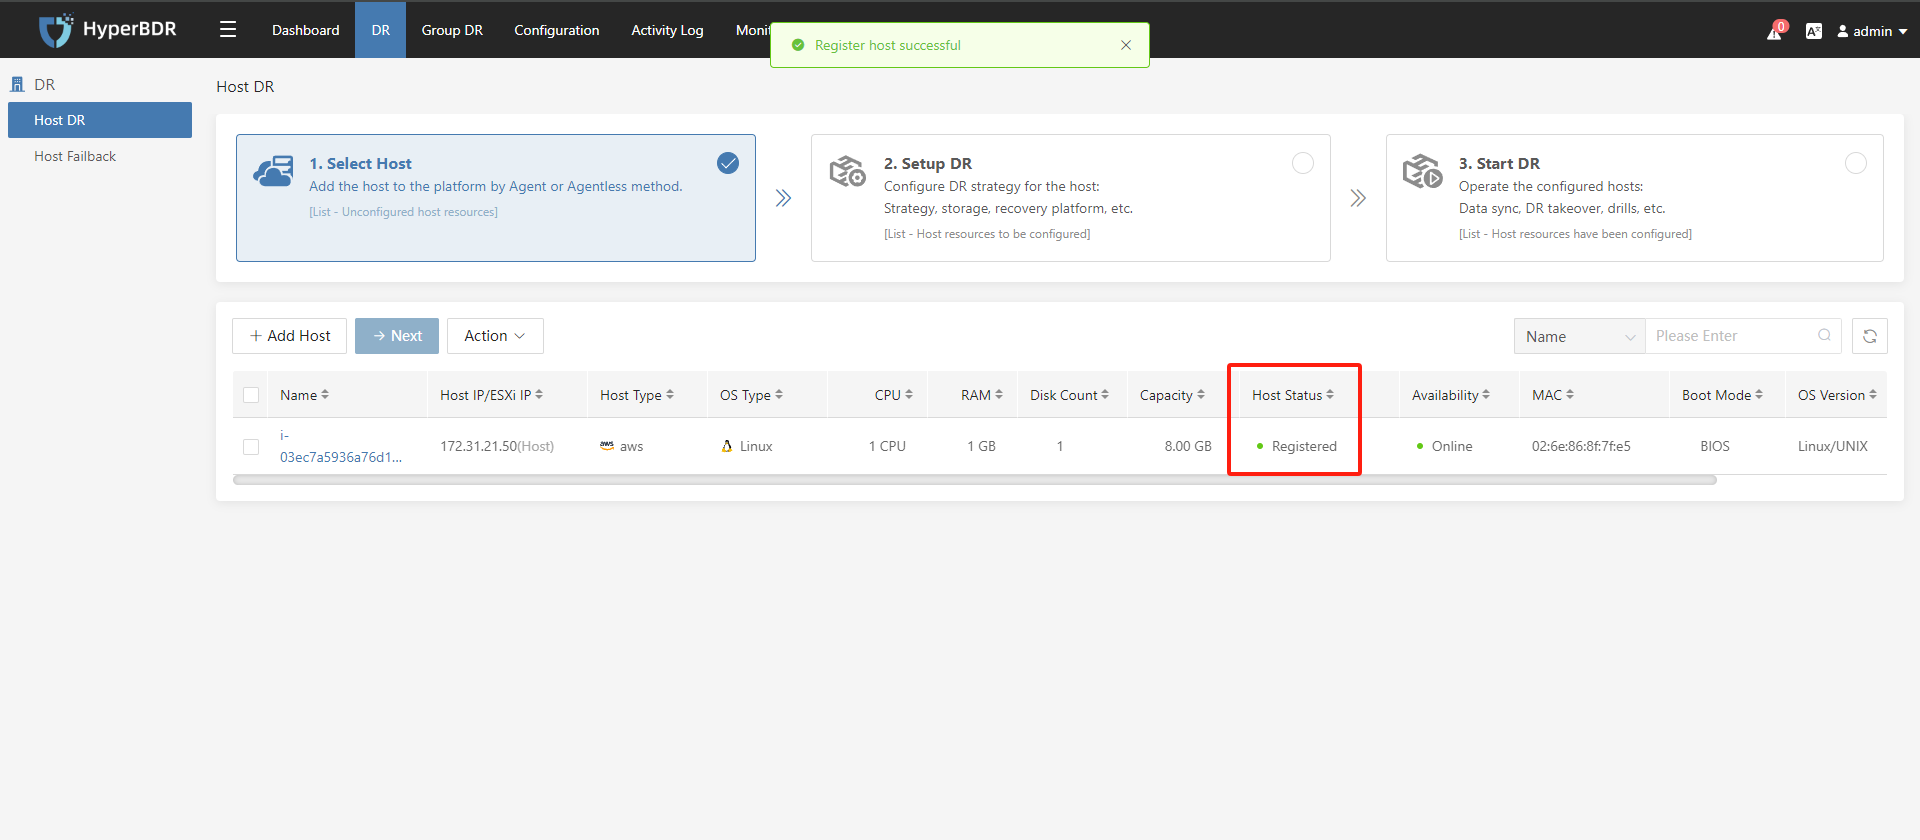Open the Dashboard tab
The width and height of the screenshot is (1920, 840).
point(305,30)
